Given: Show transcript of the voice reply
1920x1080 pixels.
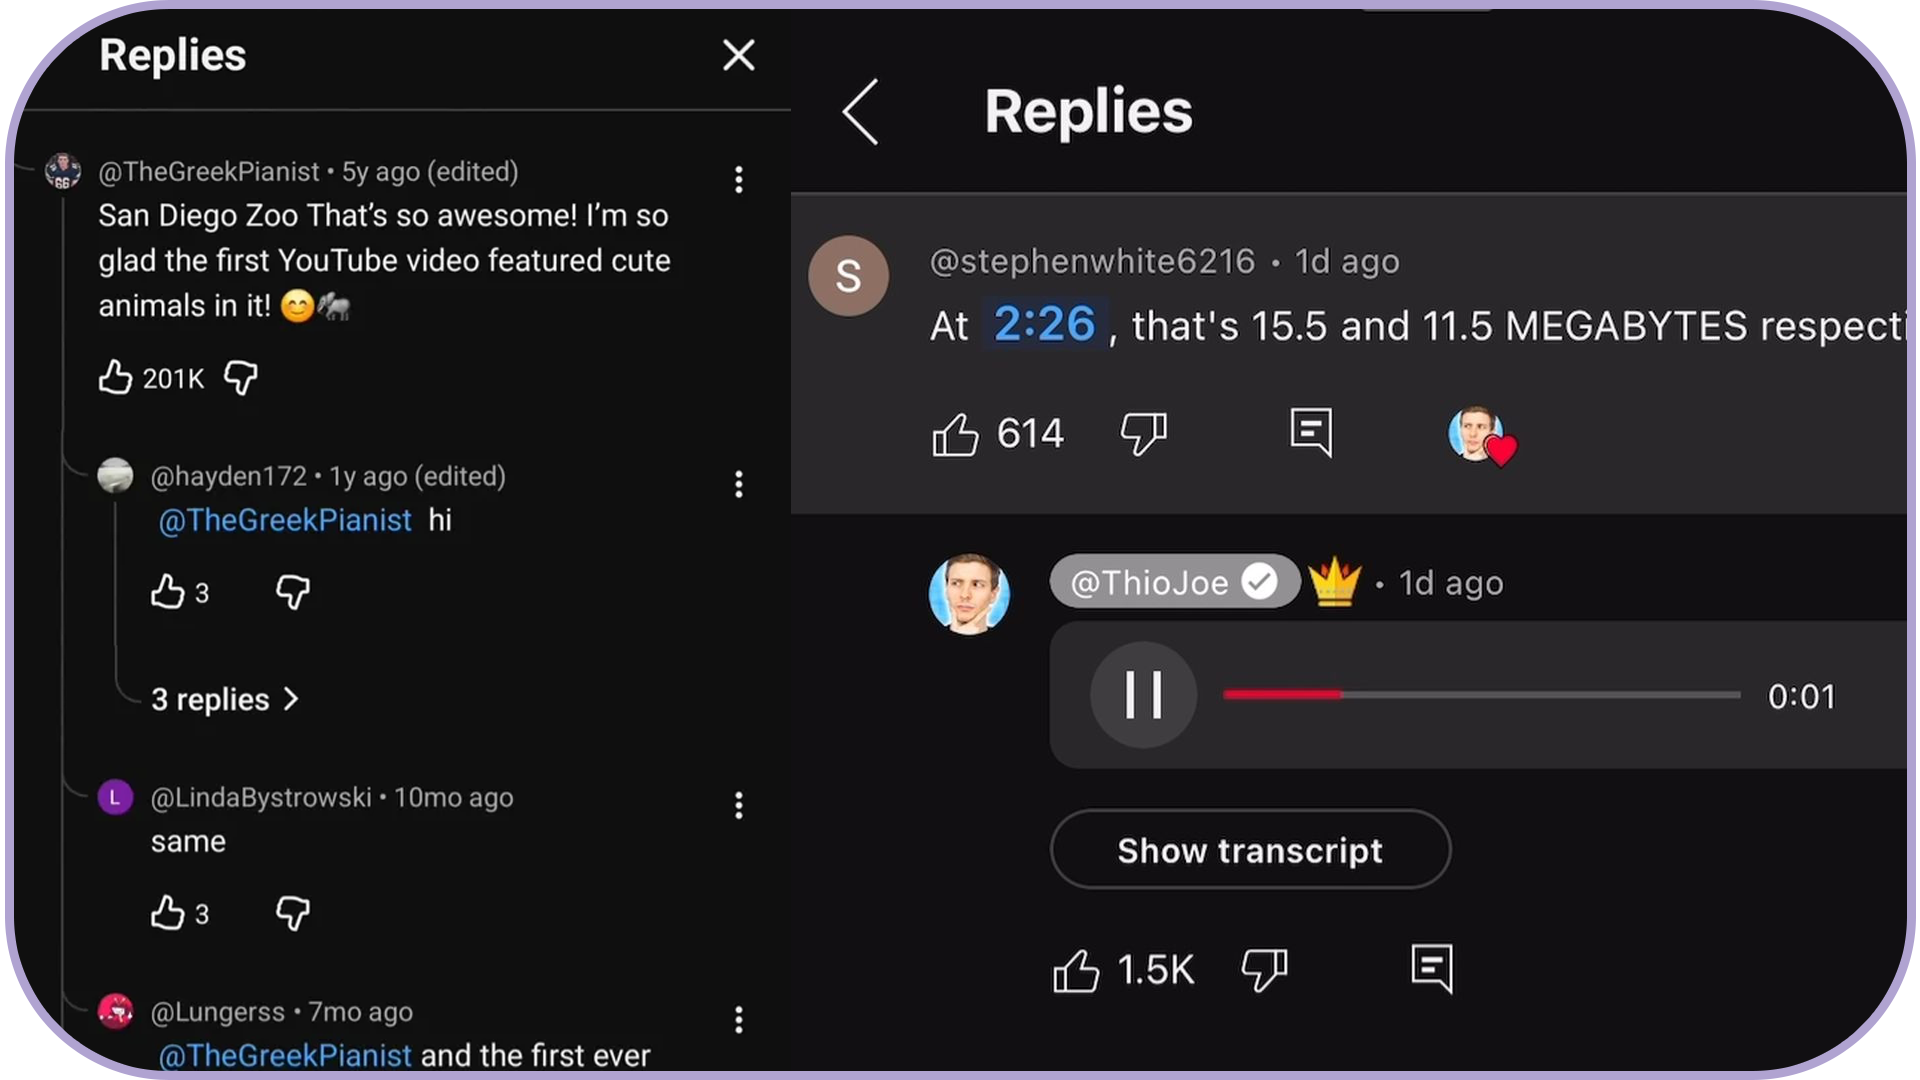Looking at the screenshot, I should 1250,850.
